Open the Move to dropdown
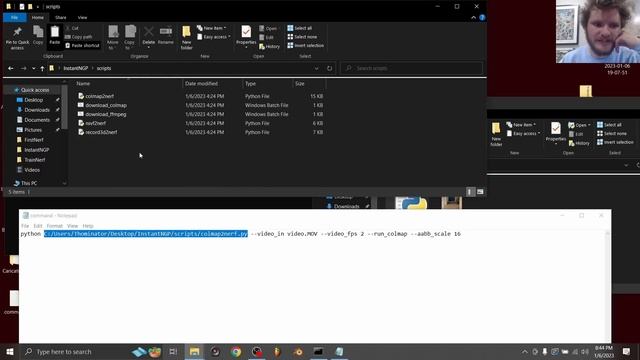The height and width of the screenshot is (360, 640). (113, 38)
